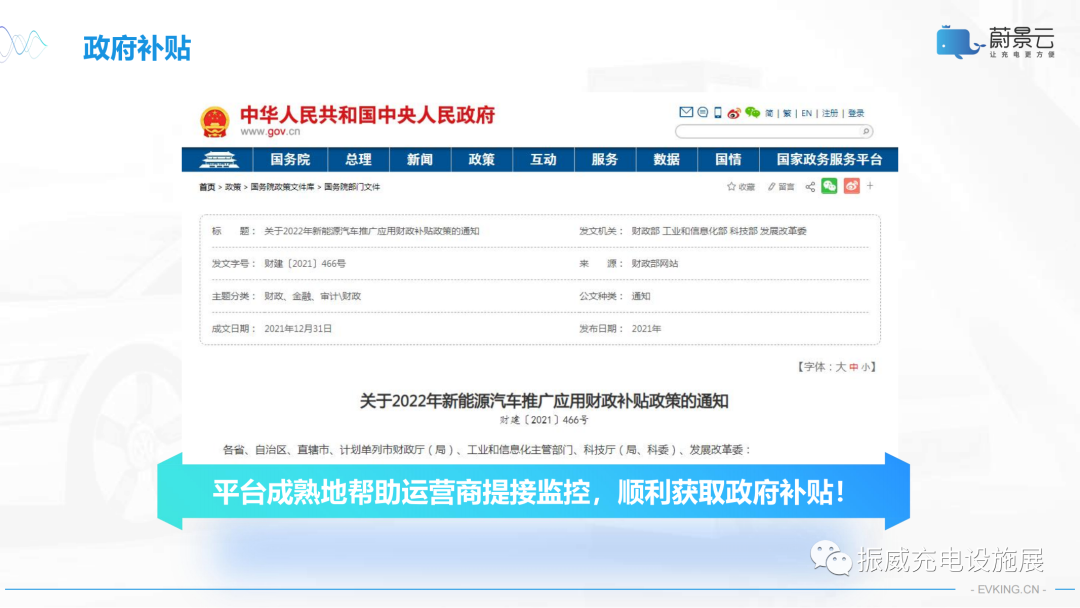The height and width of the screenshot is (608, 1080).
Task: Click the mobile version phone icon
Action: (x=718, y=112)
